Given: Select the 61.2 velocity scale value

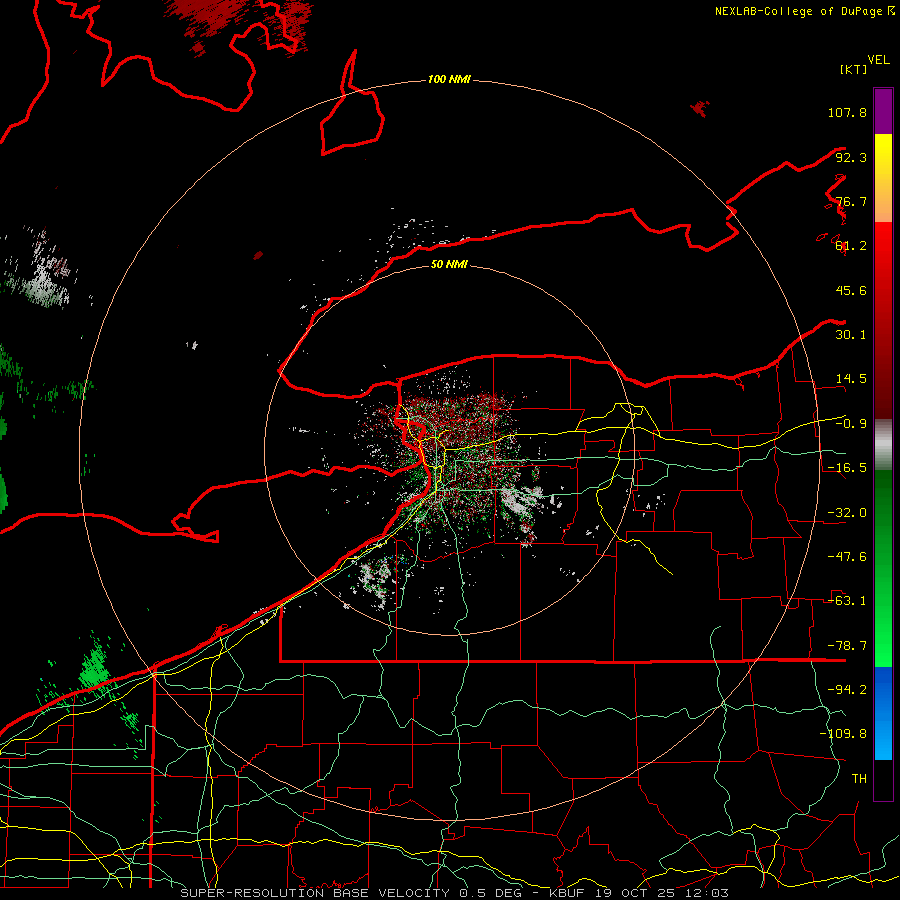Looking at the screenshot, I should pyautogui.click(x=851, y=246).
